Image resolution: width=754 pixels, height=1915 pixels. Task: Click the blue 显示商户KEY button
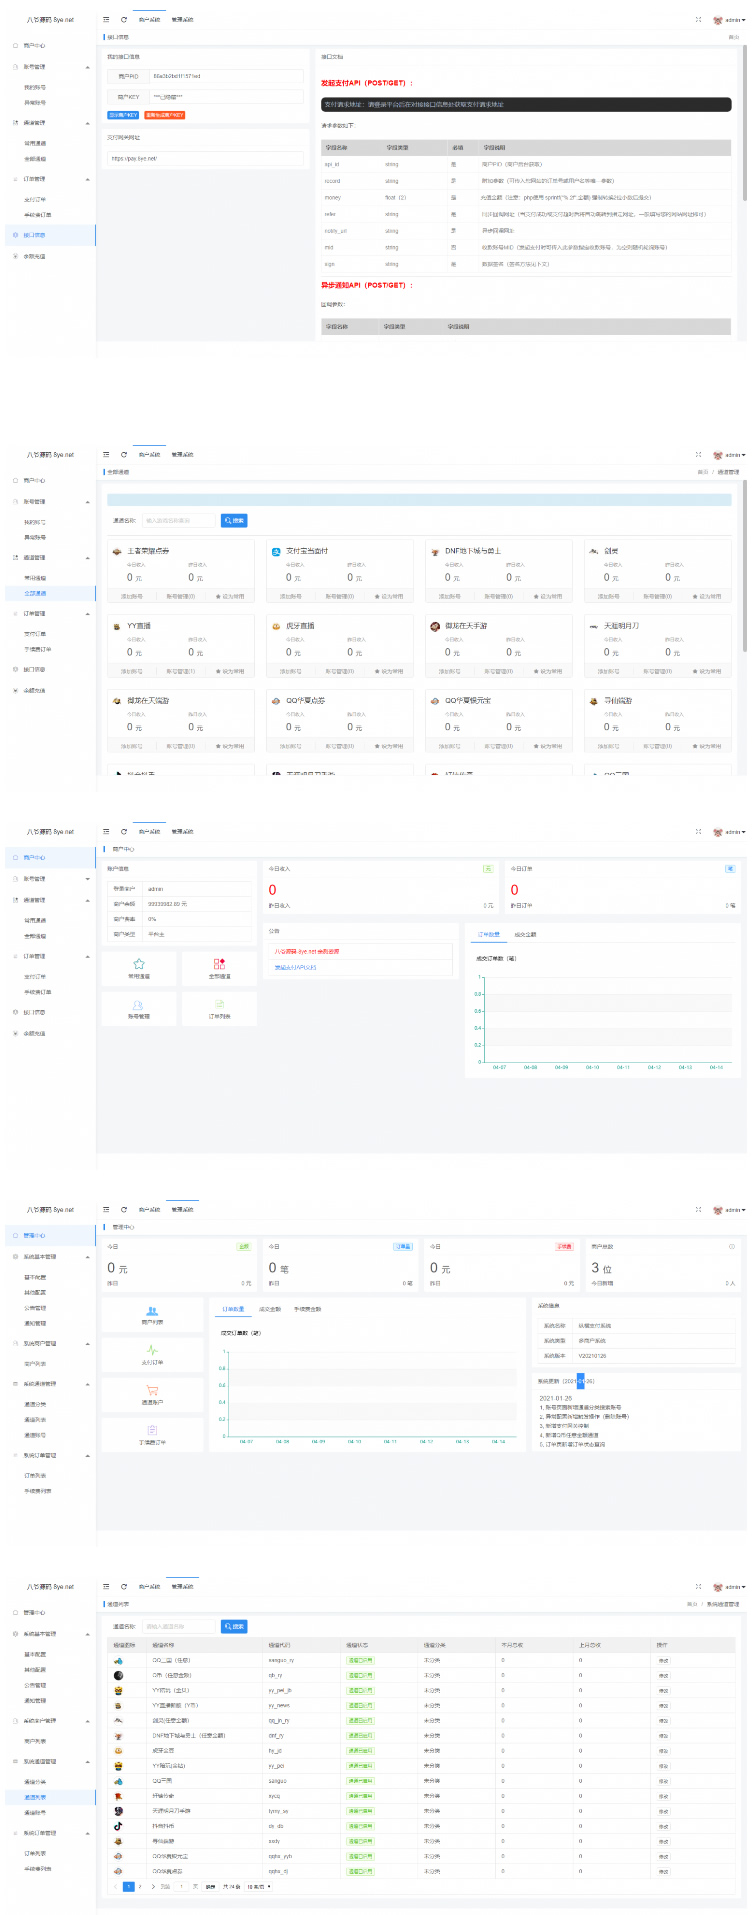point(123,115)
